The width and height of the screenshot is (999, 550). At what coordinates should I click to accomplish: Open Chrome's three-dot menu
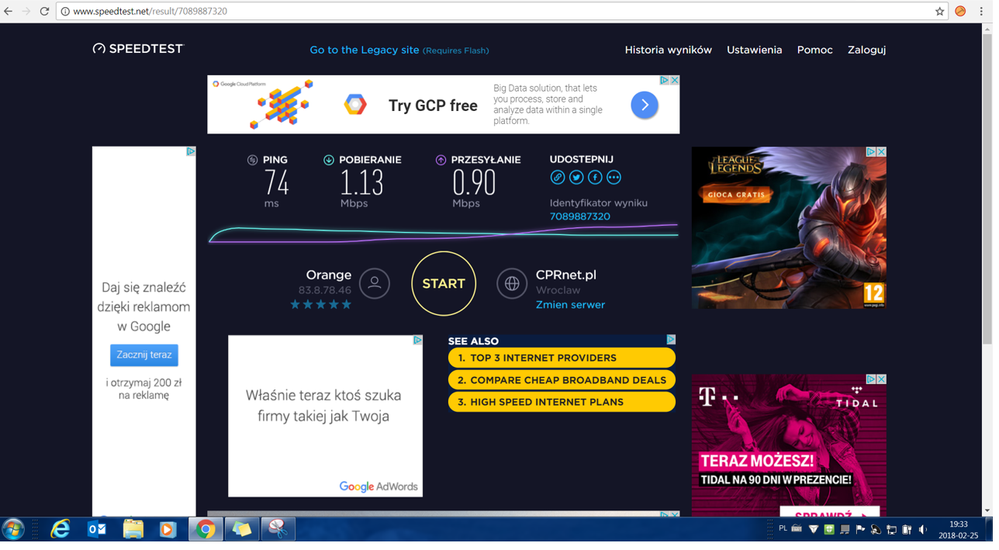coord(982,11)
